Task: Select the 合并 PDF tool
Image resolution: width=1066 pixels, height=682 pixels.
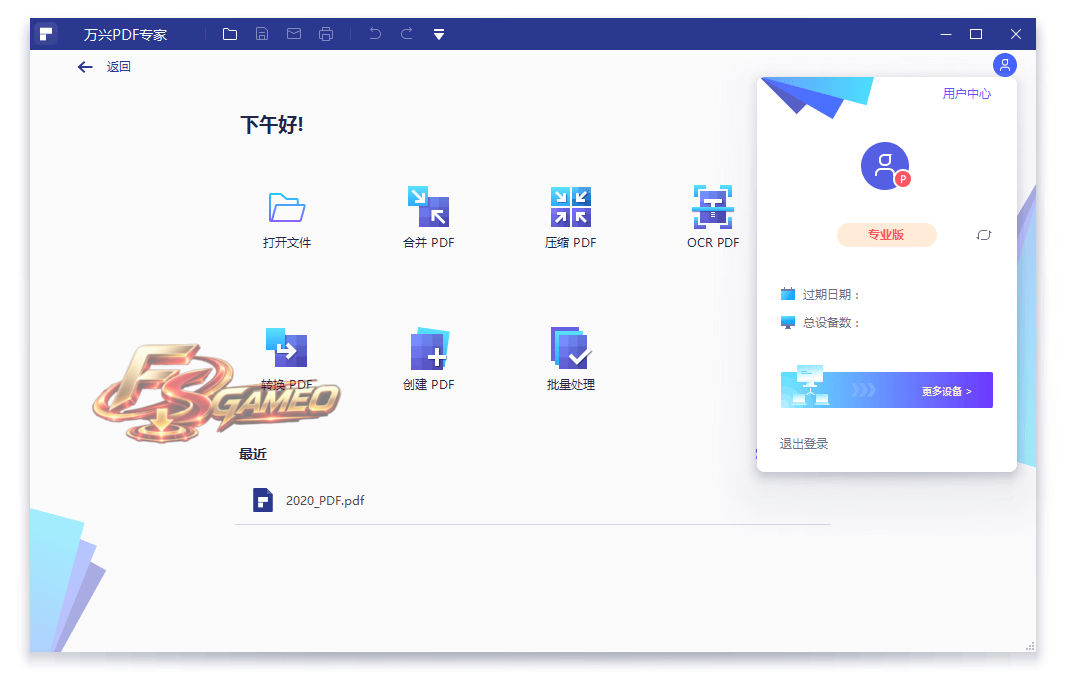Action: [428, 207]
